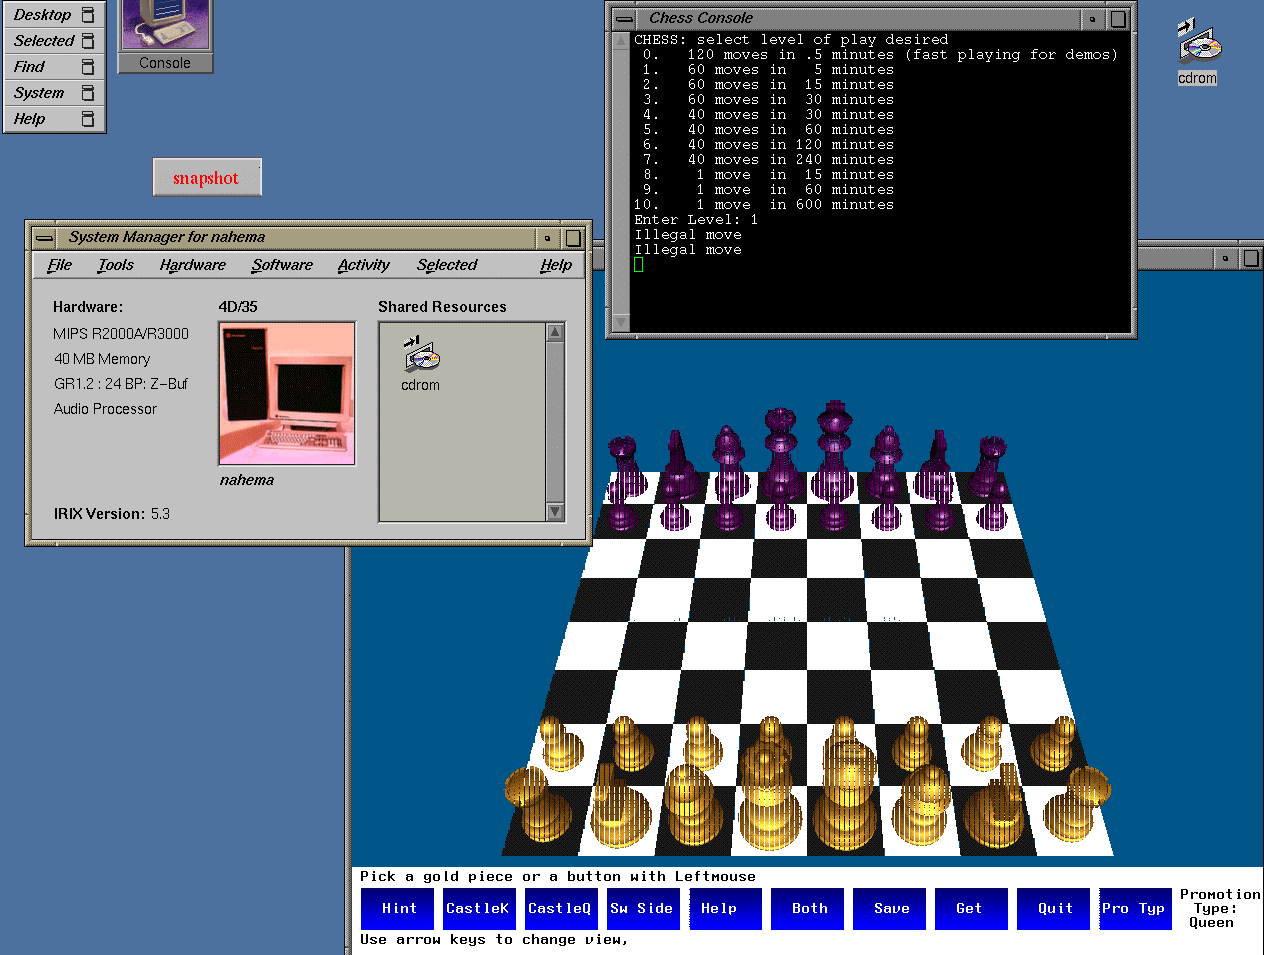The width and height of the screenshot is (1264, 955).
Task: Open the Hardware menu
Action: tap(192, 265)
